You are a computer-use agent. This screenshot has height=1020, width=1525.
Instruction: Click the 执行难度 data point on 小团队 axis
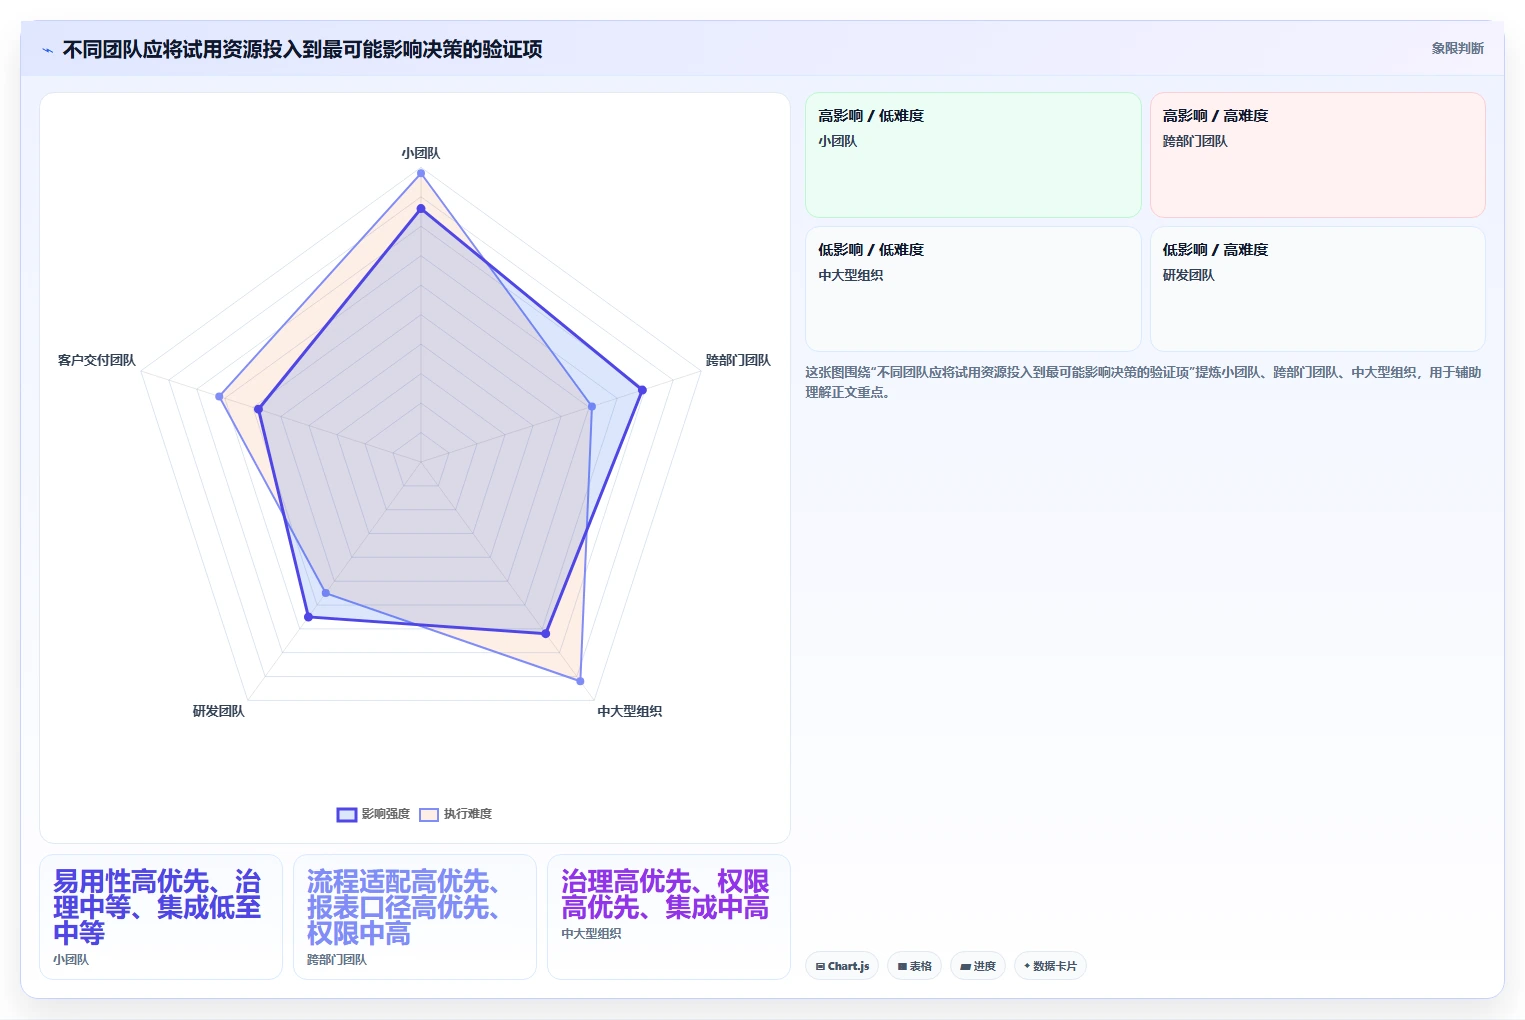pyautogui.click(x=421, y=173)
